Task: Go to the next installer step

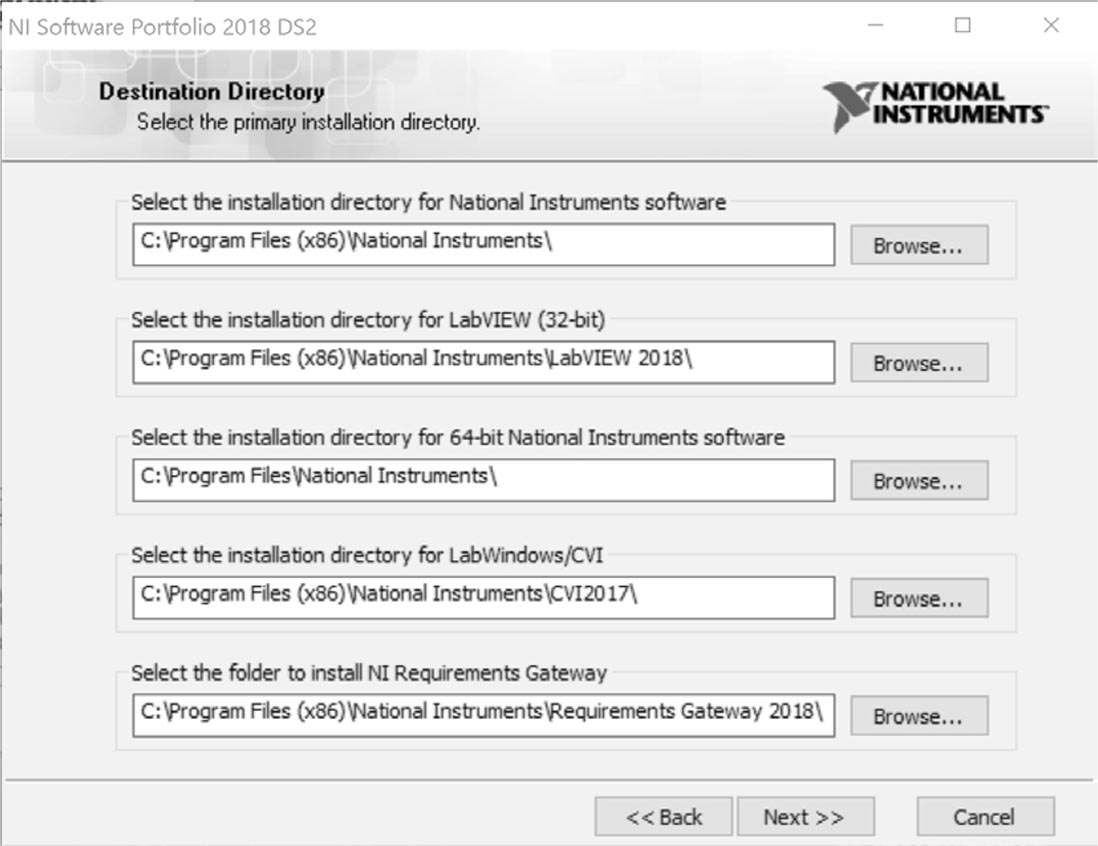Action: tap(805, 817)
